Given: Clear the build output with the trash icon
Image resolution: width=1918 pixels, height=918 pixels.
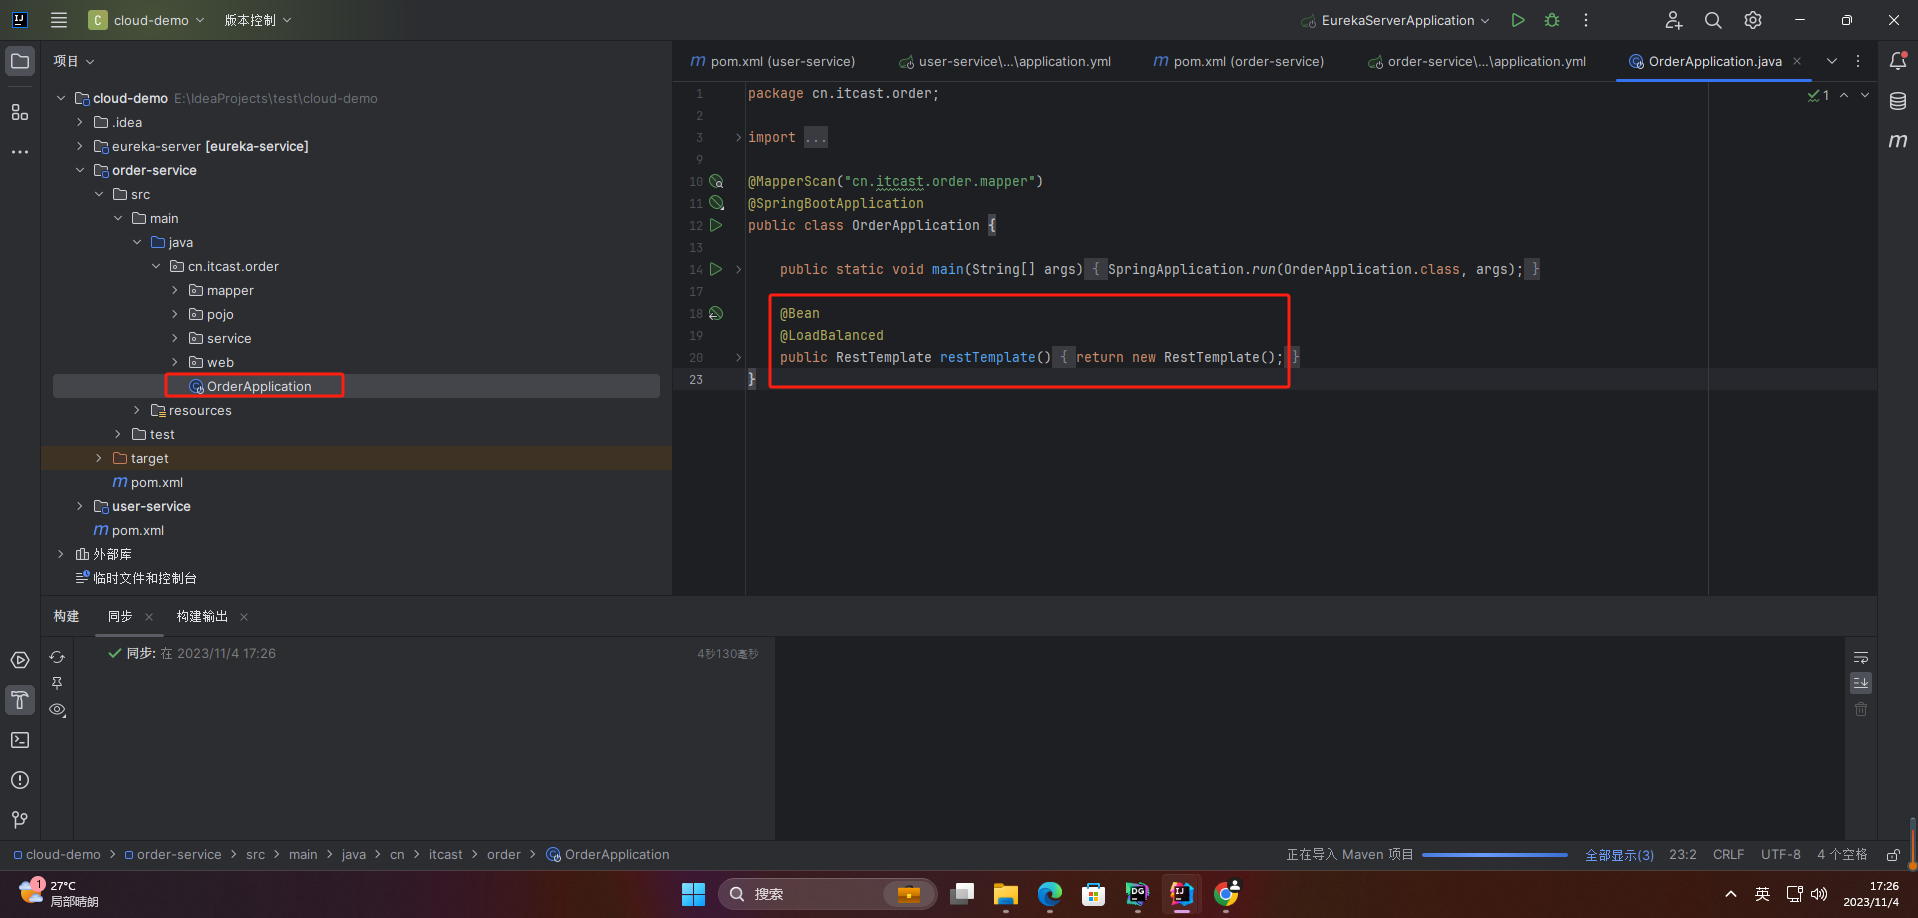Looking at the screenshot, I should click(1861, 709).
